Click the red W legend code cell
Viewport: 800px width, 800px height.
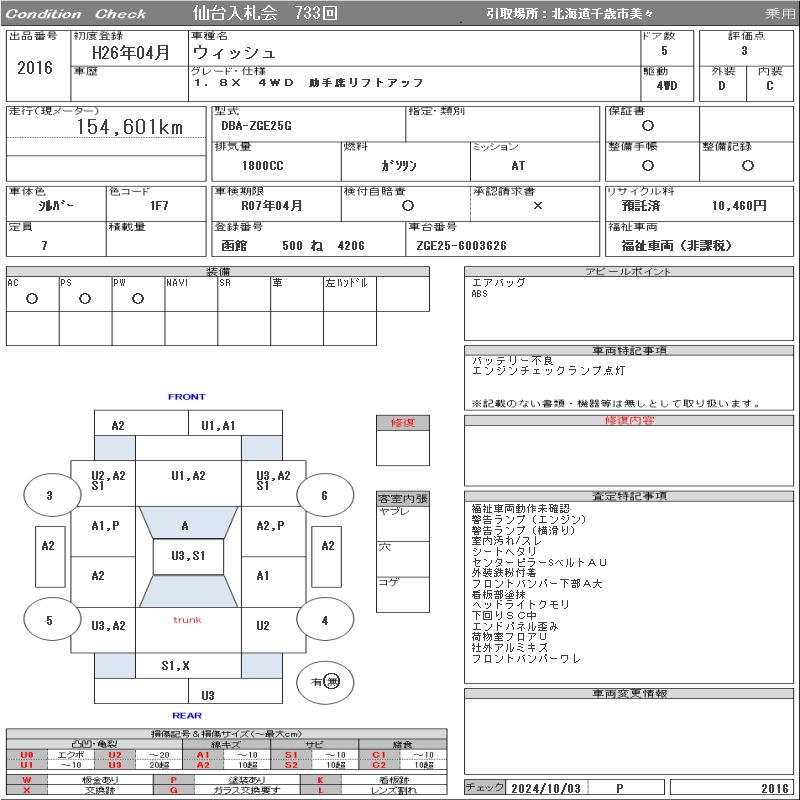27,780
